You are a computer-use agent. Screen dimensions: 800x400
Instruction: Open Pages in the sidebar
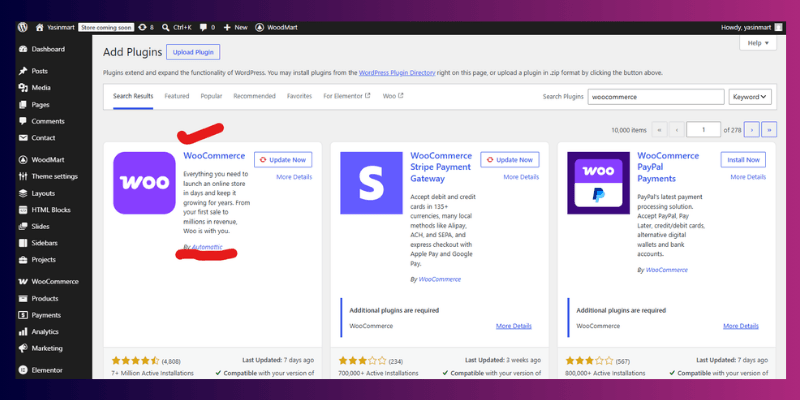point(40,105)
